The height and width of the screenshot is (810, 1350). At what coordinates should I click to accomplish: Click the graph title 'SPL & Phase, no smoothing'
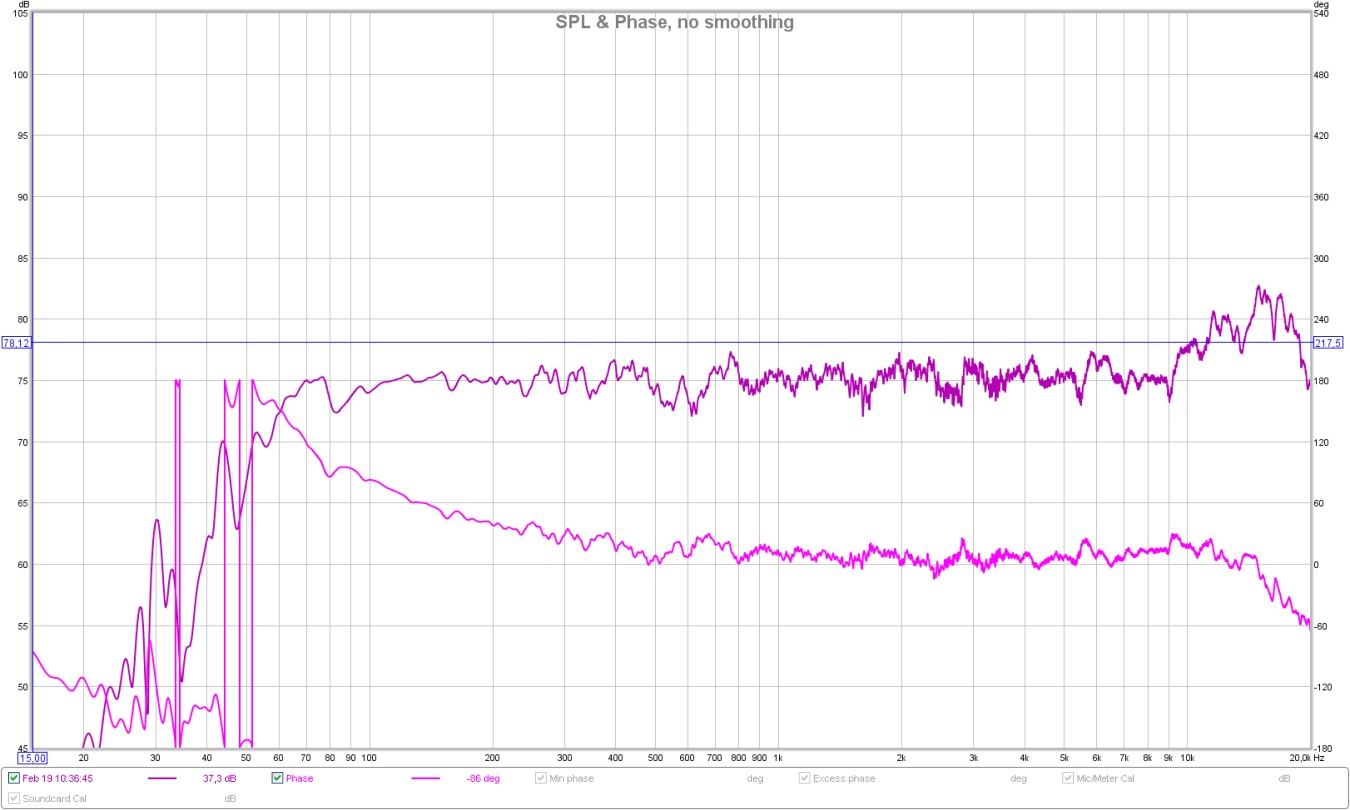click(675, 21)
